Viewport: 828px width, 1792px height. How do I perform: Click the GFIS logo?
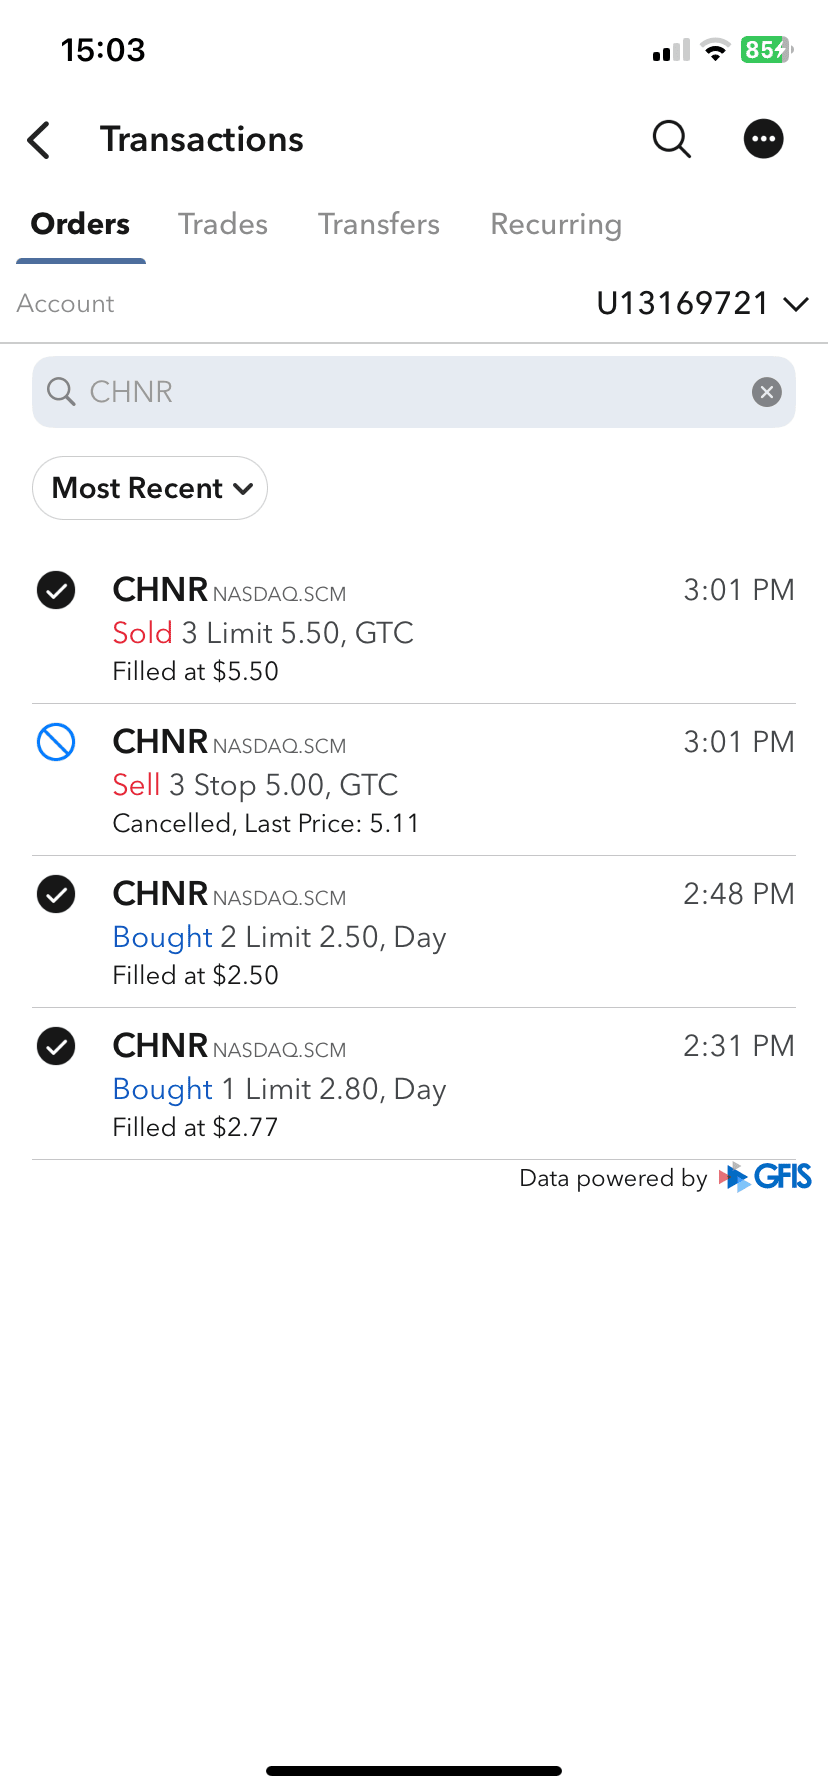766,1177
